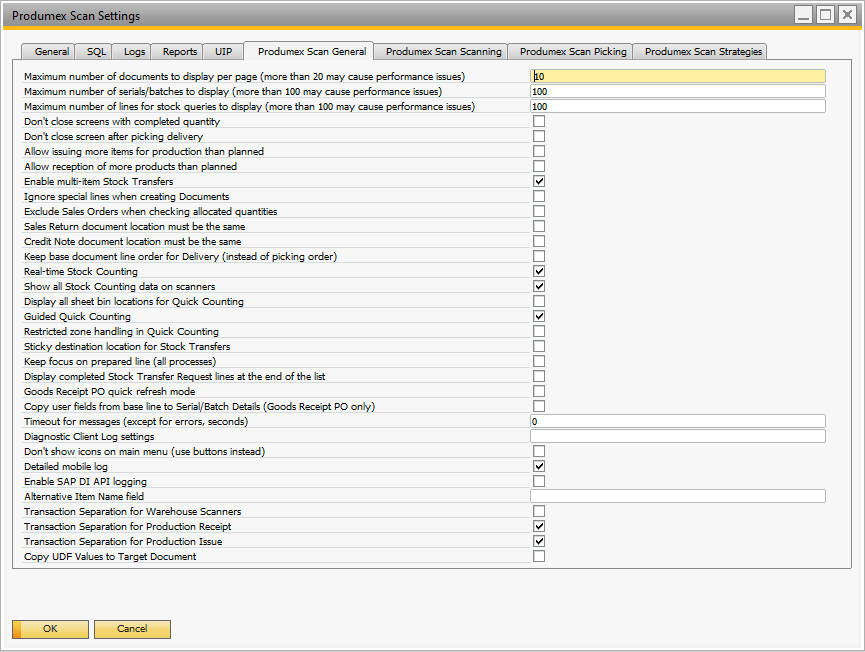Maximize the Produmex Scan Settings window
This screenshot has width=865, height=652.
[x=825, y=15]
